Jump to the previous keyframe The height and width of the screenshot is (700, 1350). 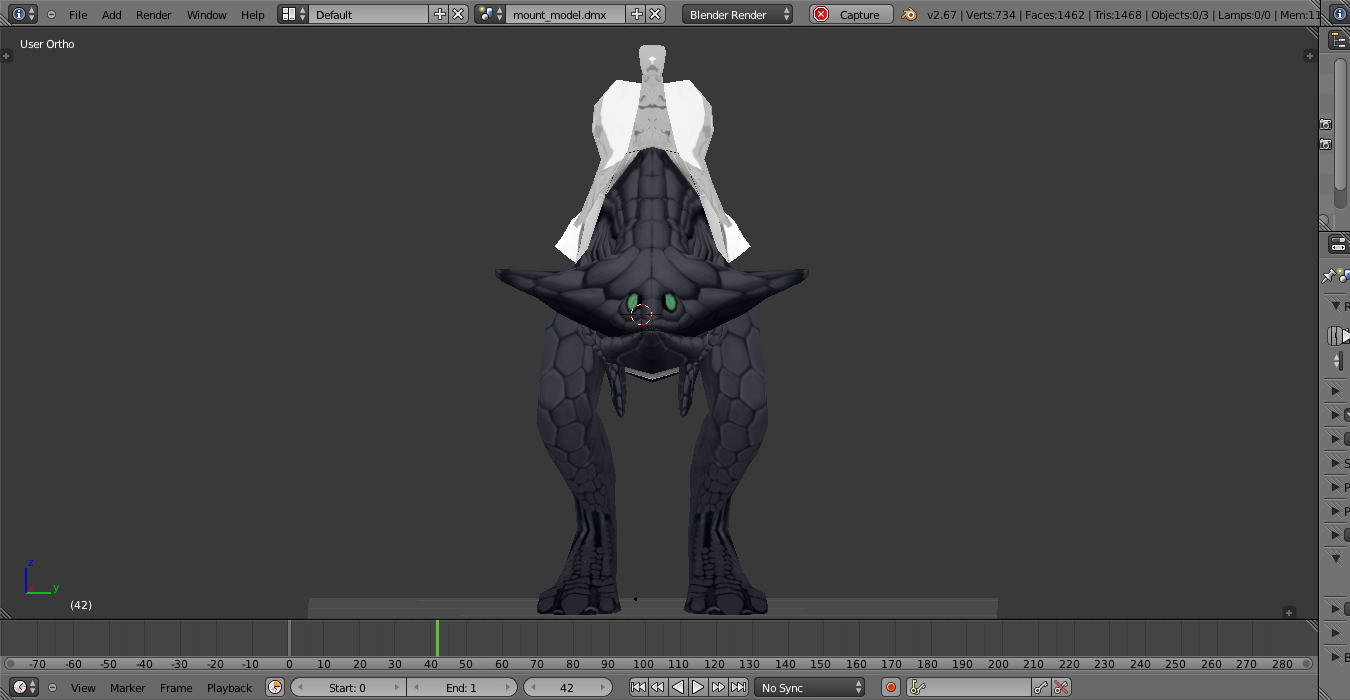(658, 687)
